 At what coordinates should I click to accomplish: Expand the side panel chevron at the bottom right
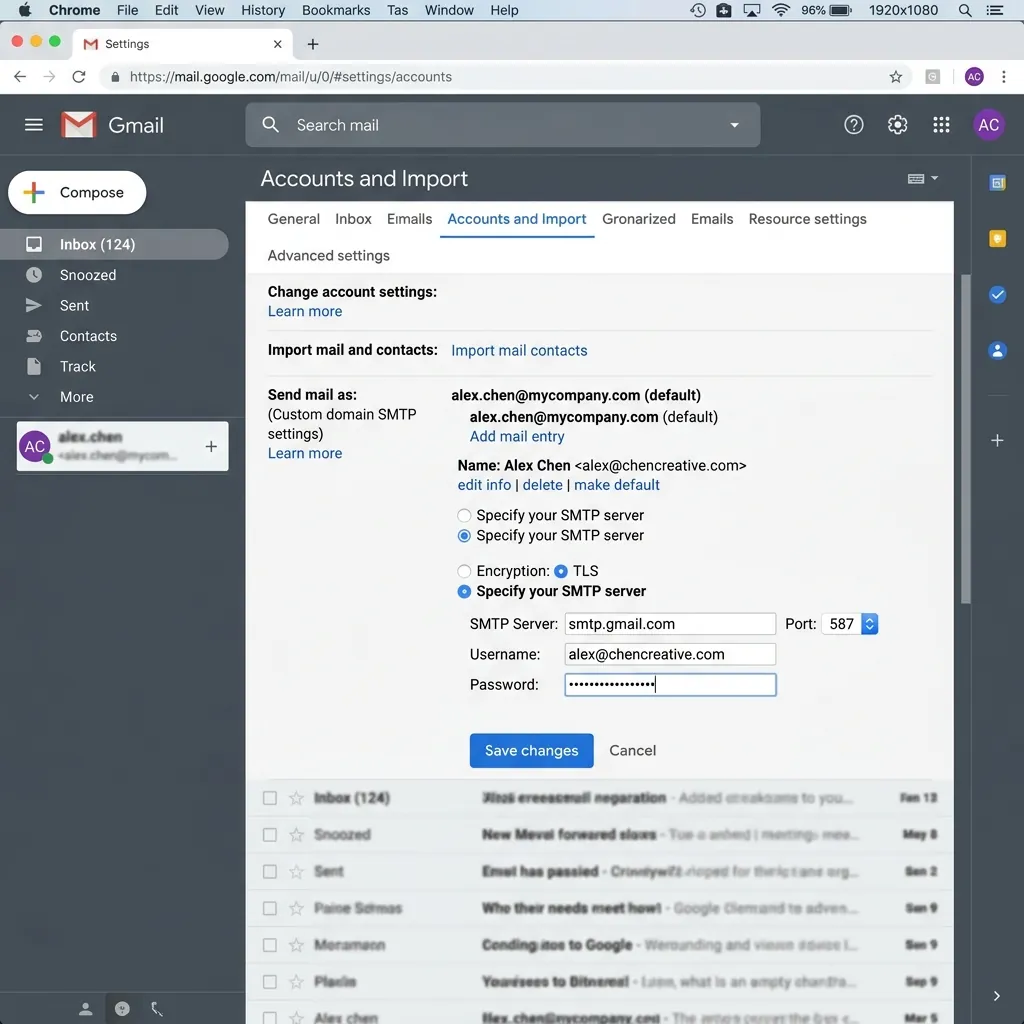pos(996,995)
